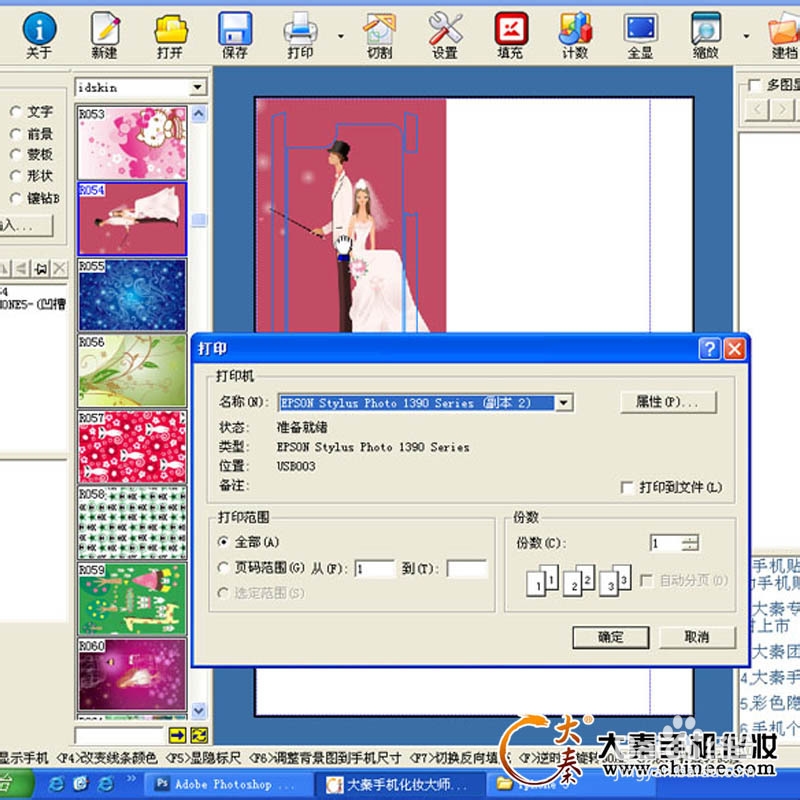Click the 填充 (Fill) red icon

click(x=510, y=35)
